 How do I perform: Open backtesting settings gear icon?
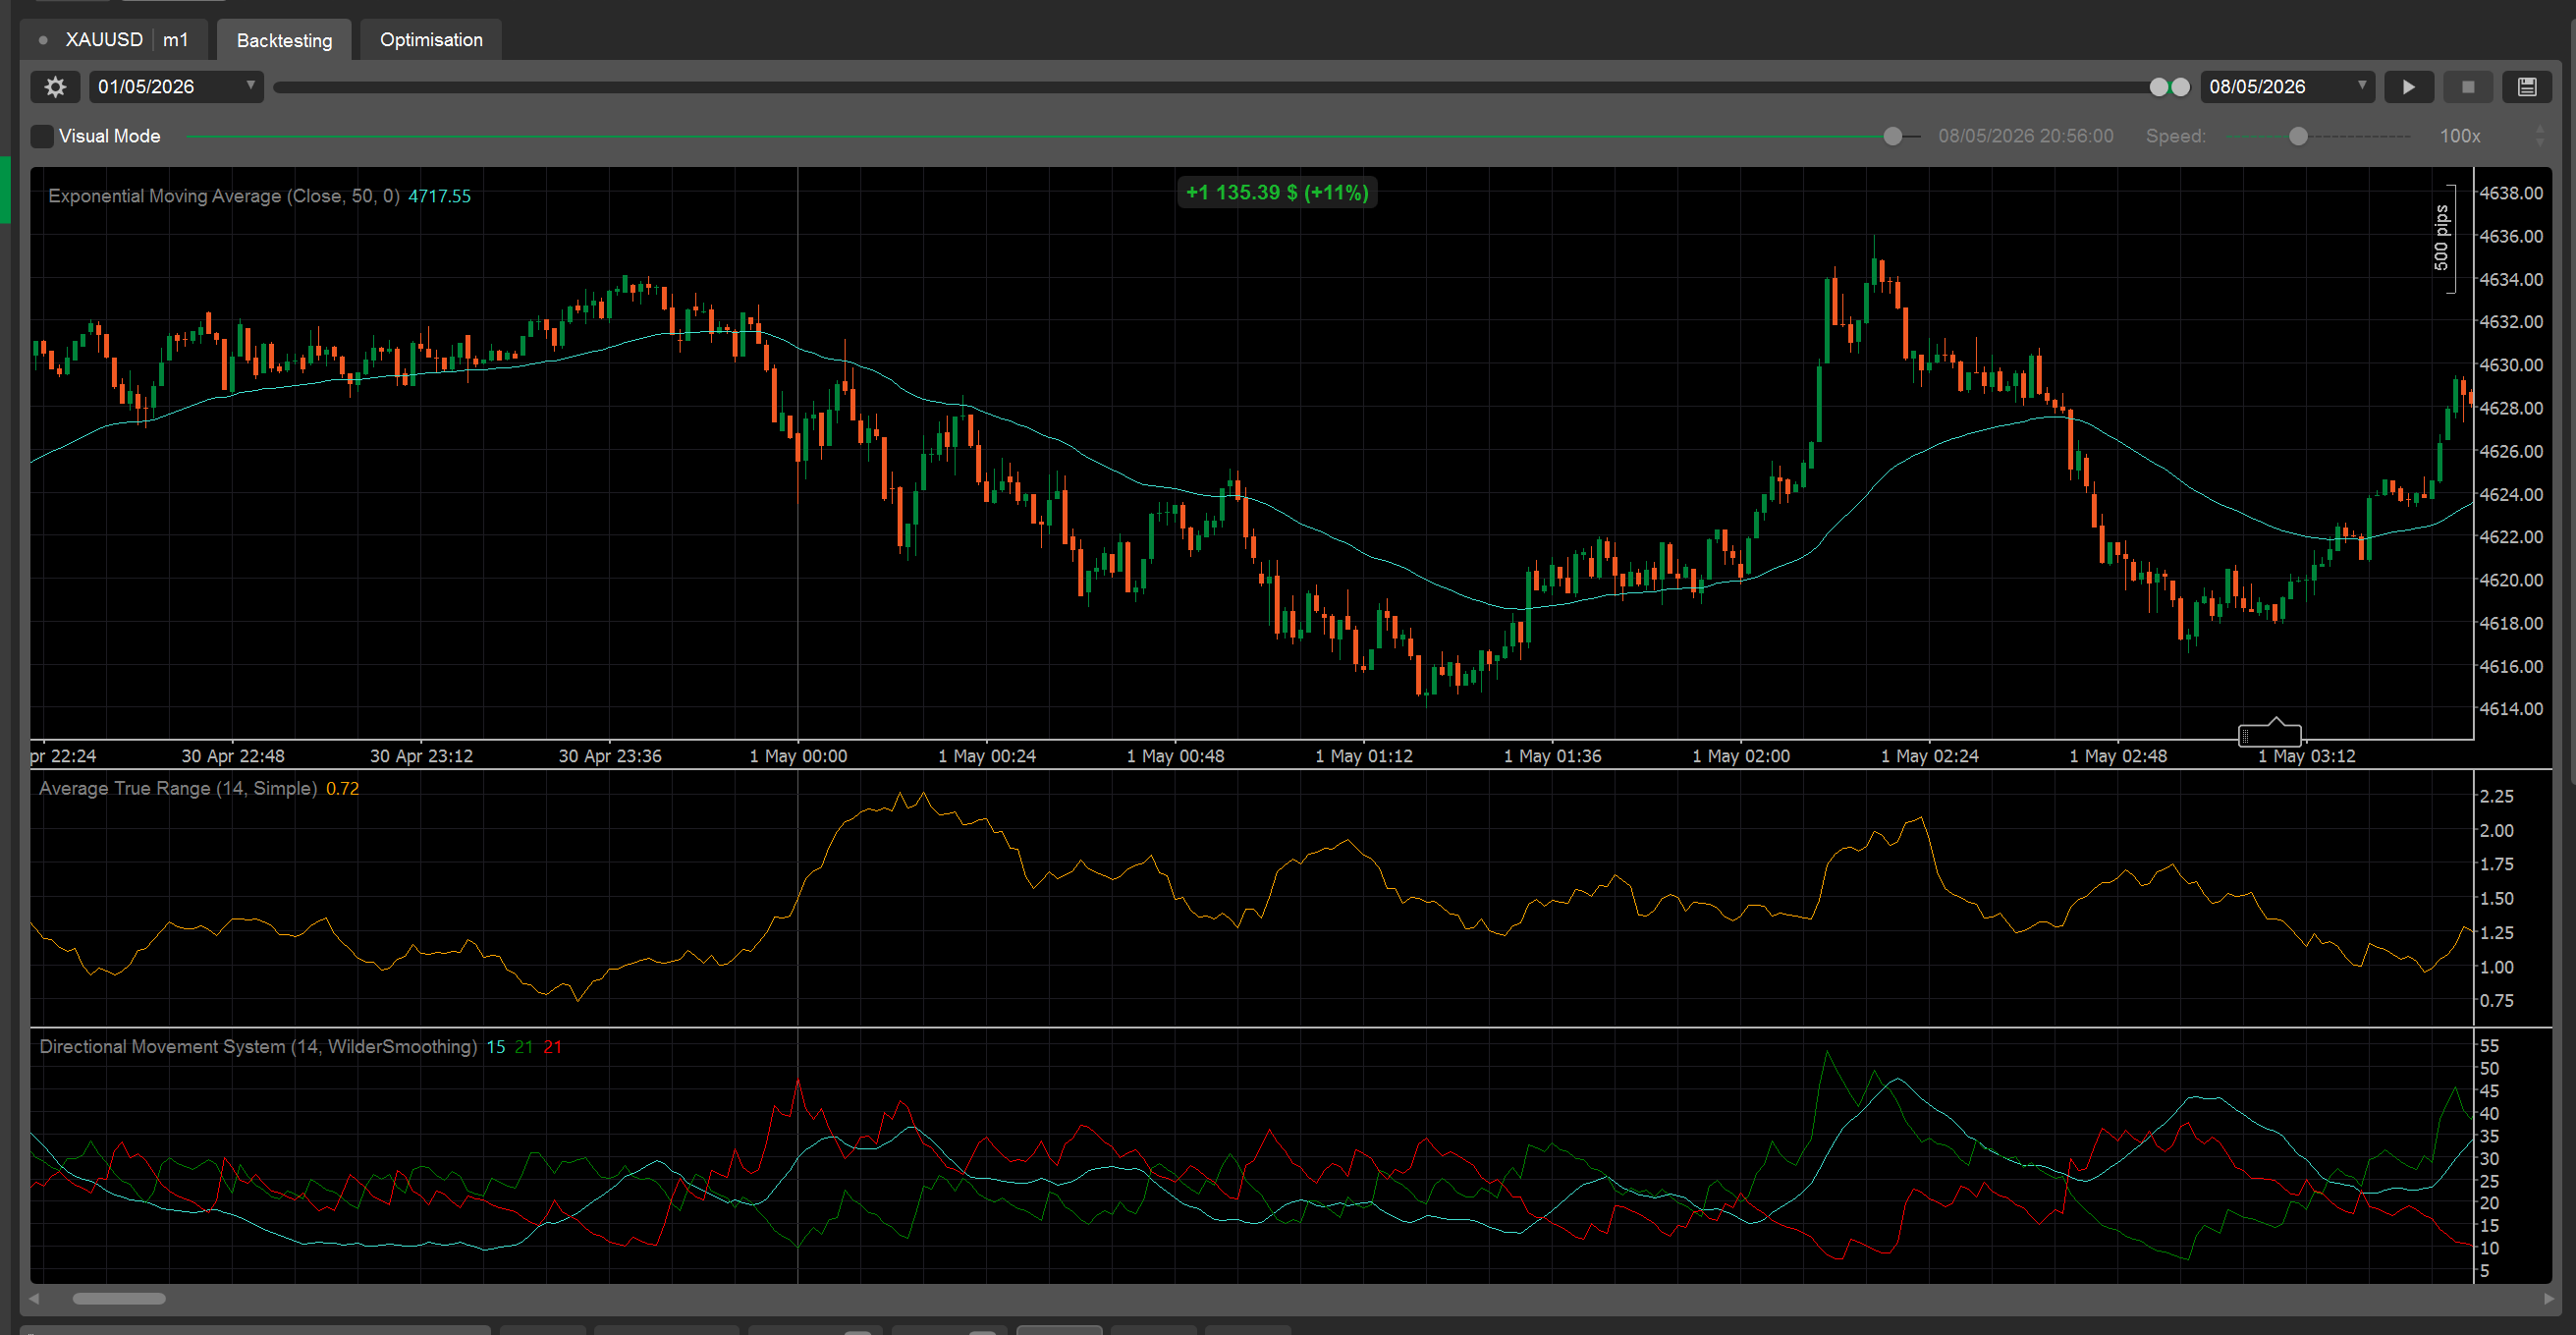(55, 87)
